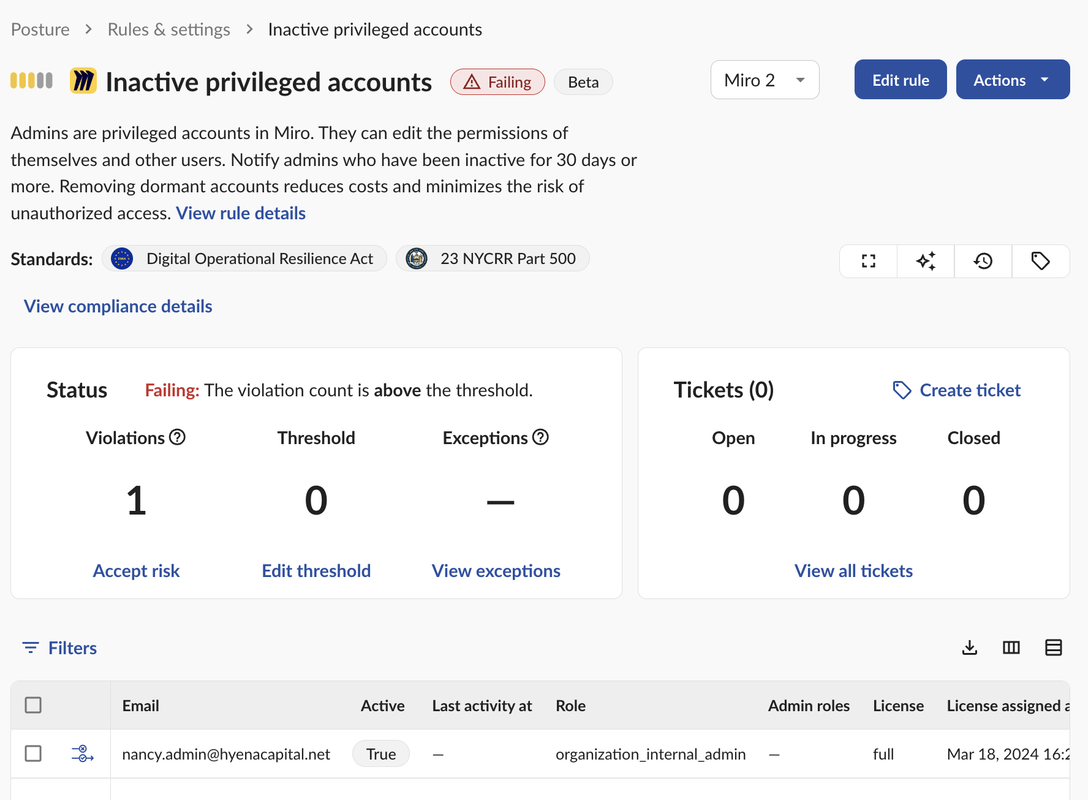This screenshot has width=1088, height=800.
Task: Download the violations table
Action: point(969,648)
